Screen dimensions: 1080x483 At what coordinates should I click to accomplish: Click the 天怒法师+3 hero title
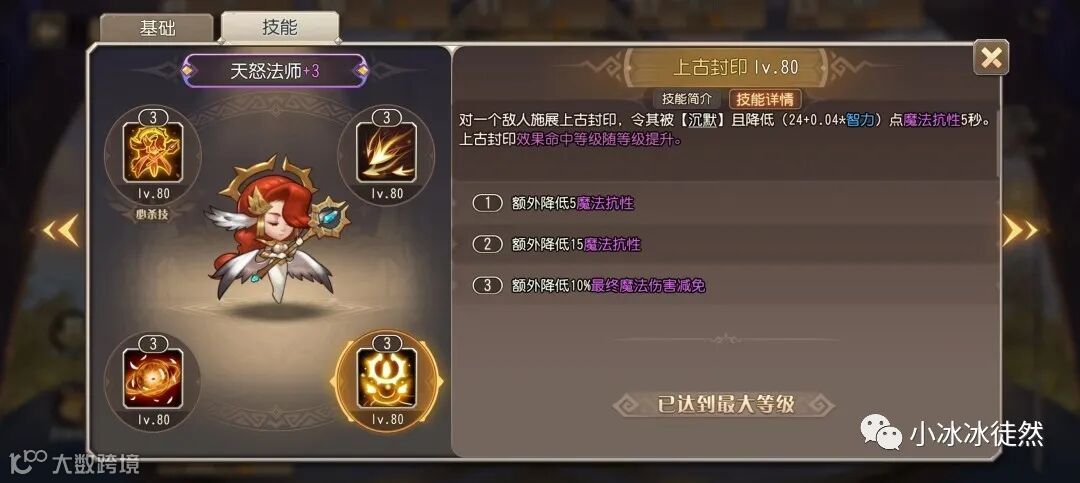point(274,71)
